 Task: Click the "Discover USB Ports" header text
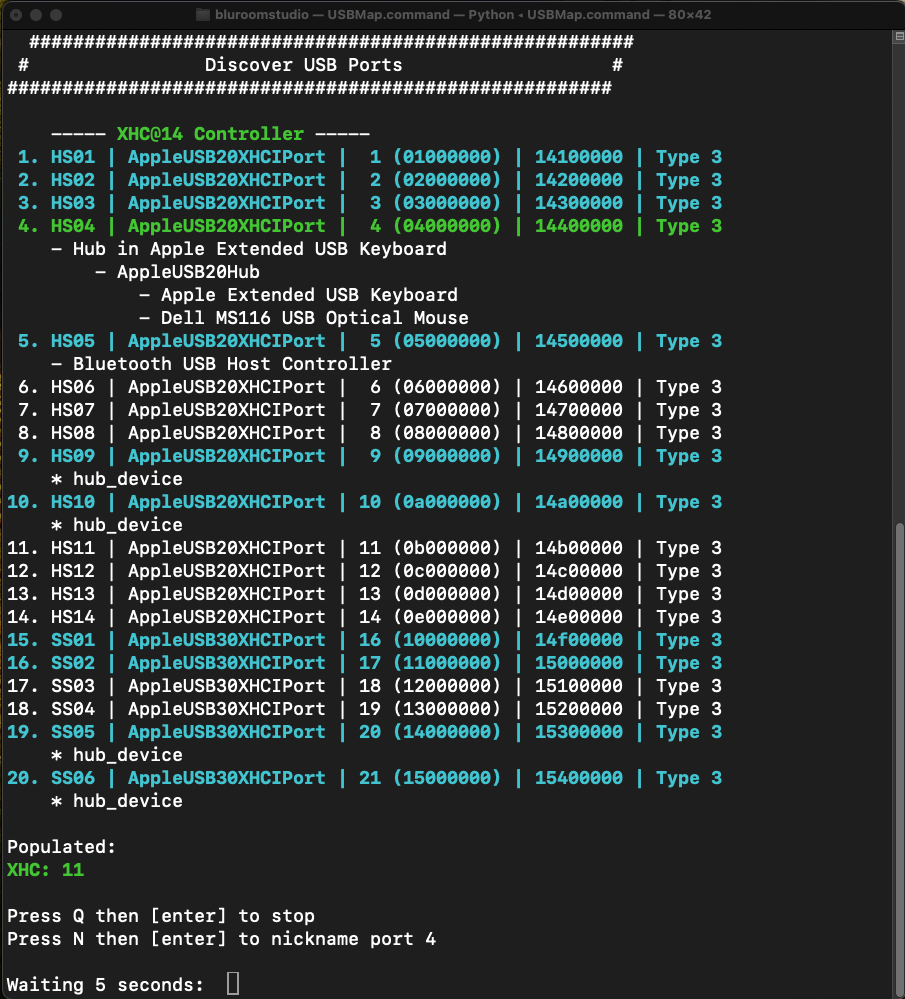pyautogui.click(x=303, y=65)
